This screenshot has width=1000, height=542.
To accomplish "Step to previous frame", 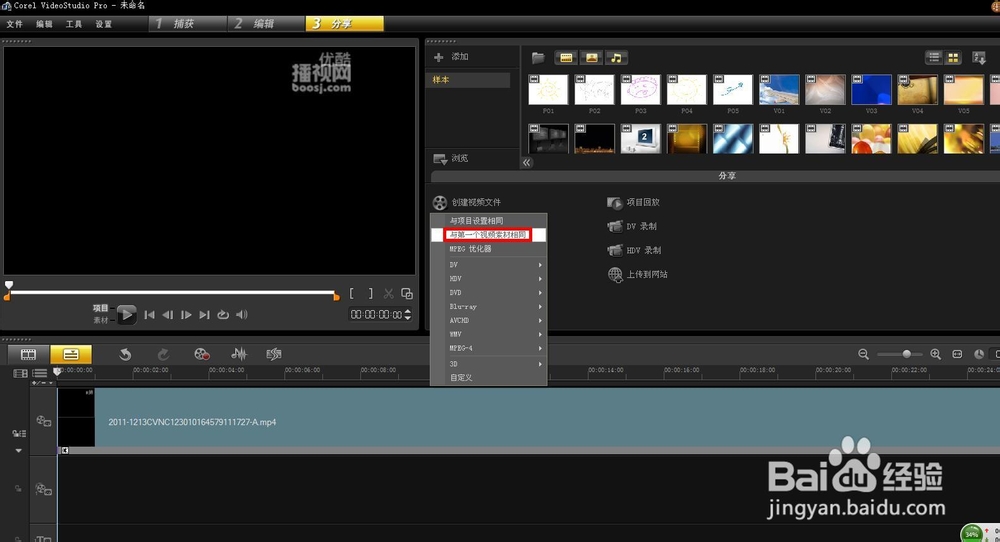I will [168, 315].
